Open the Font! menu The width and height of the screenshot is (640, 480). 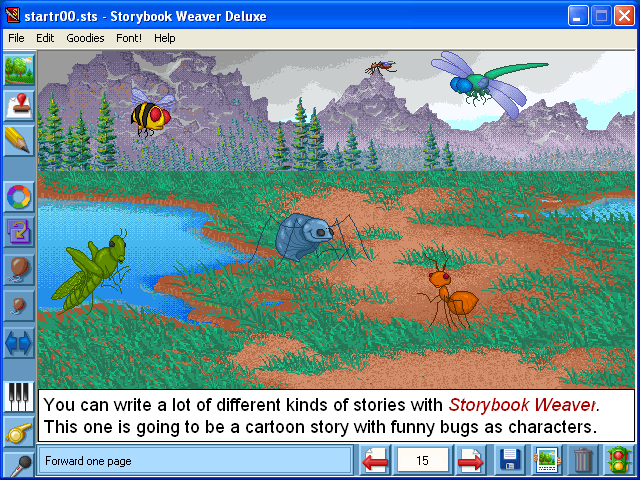click(129, 38)
